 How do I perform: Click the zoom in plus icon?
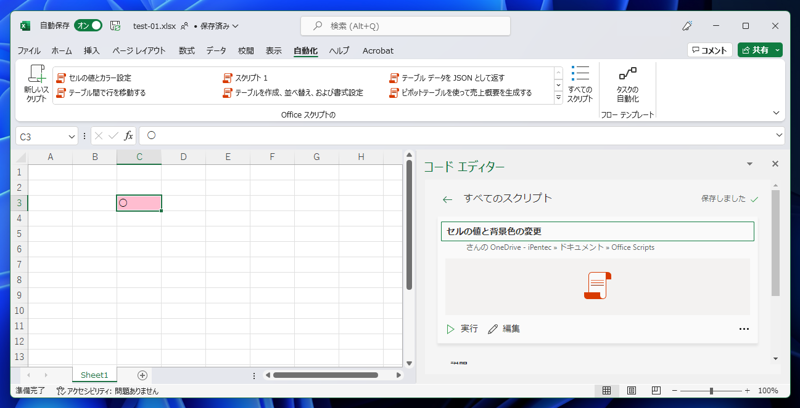[x=747, y=391]
